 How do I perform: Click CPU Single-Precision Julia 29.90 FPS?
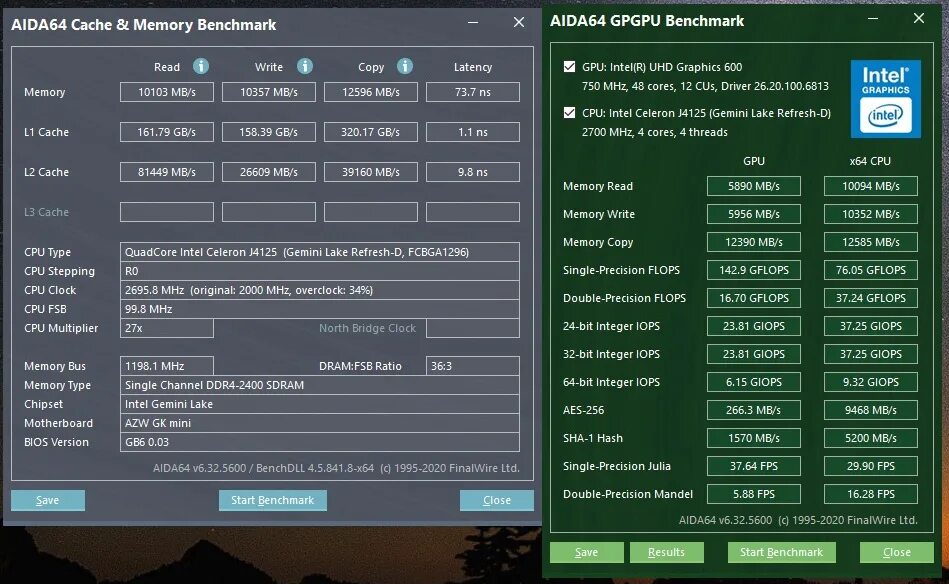(870, 466)
